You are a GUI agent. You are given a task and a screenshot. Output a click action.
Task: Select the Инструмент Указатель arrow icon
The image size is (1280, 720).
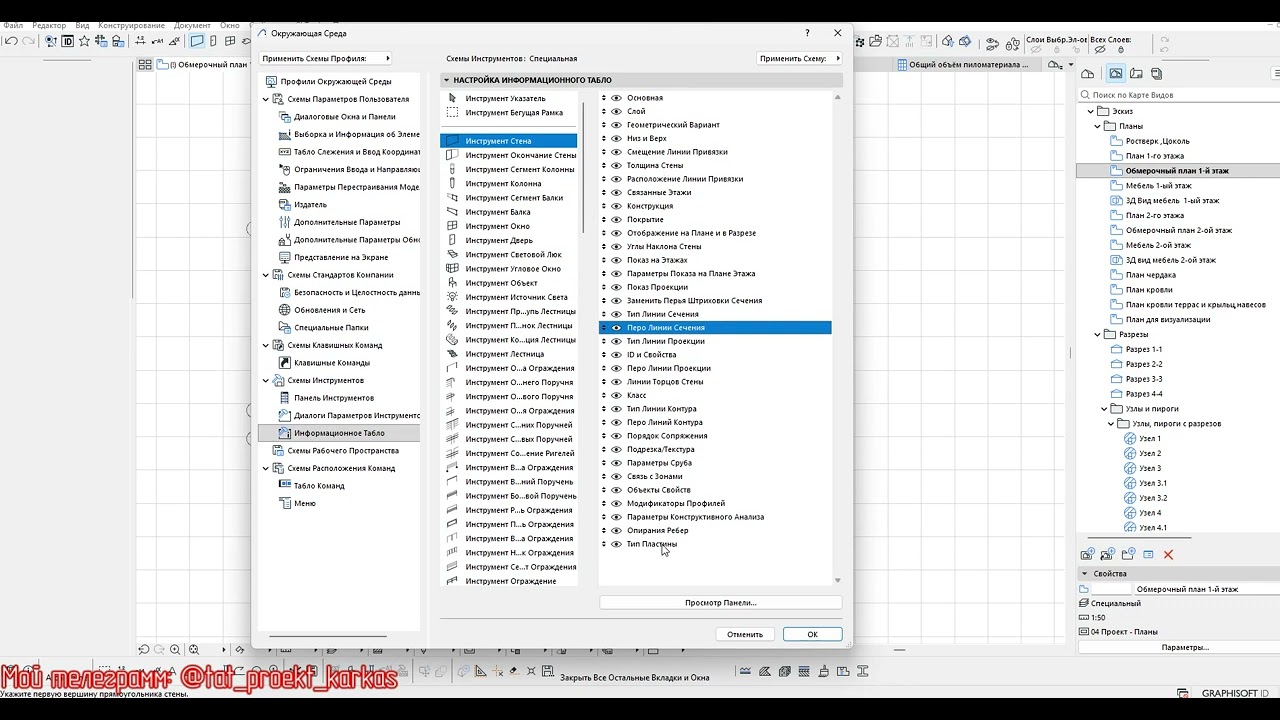(x=452, y=98)
